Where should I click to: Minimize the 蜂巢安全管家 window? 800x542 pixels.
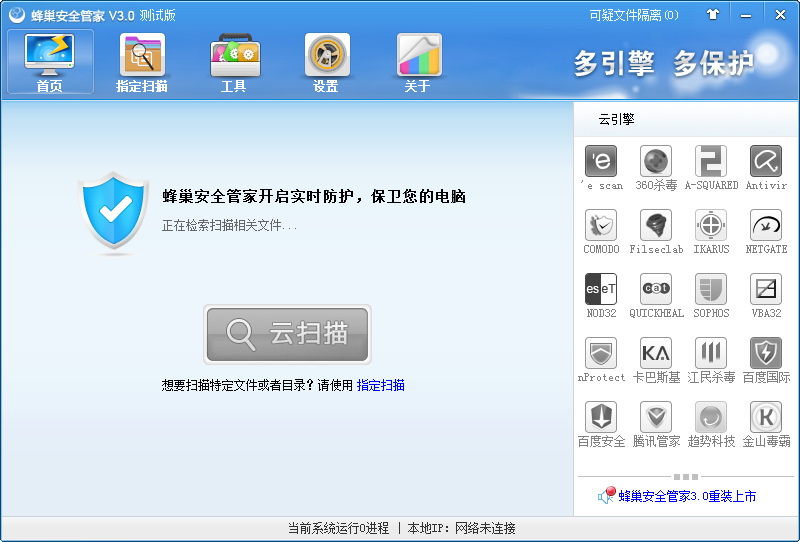pyautogui.click(x=746, y=15)
